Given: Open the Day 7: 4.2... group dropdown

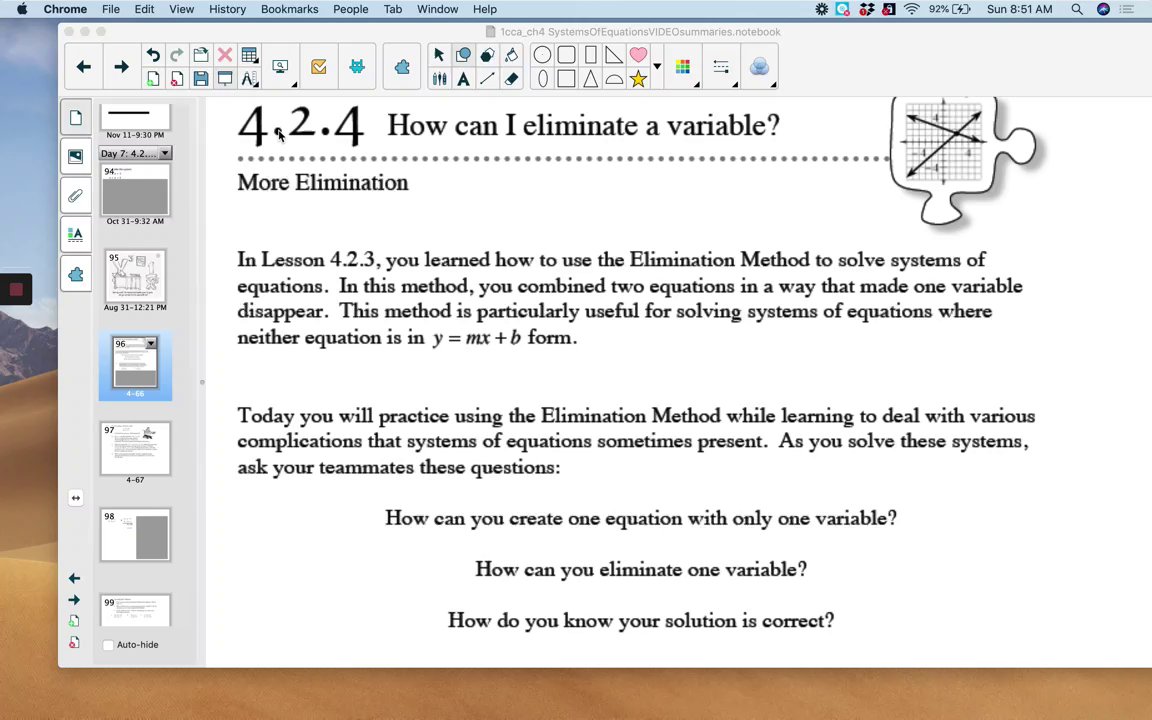Looking at the screenshot, I should (x=165, y=153).
